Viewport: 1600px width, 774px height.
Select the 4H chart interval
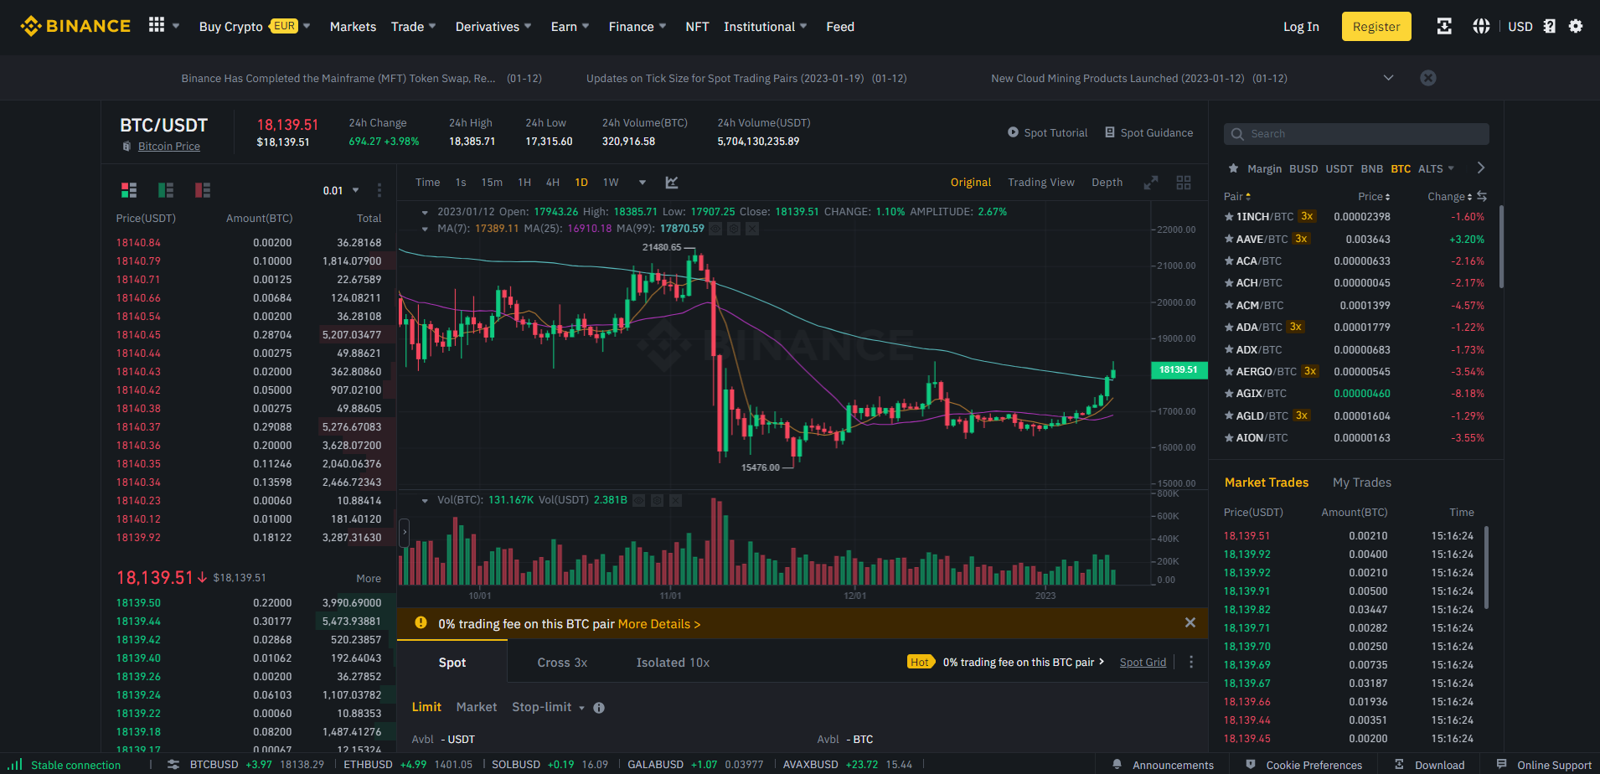click(x=553, y=182)
